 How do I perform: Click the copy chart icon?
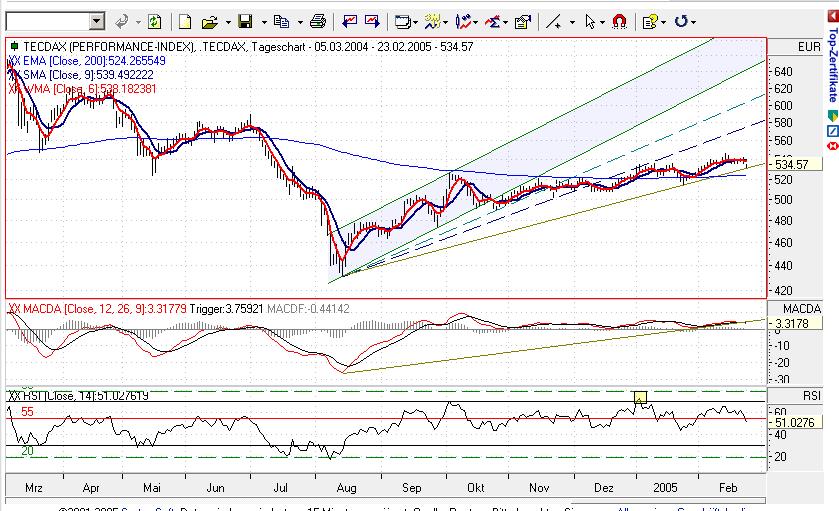pos(281,22)
